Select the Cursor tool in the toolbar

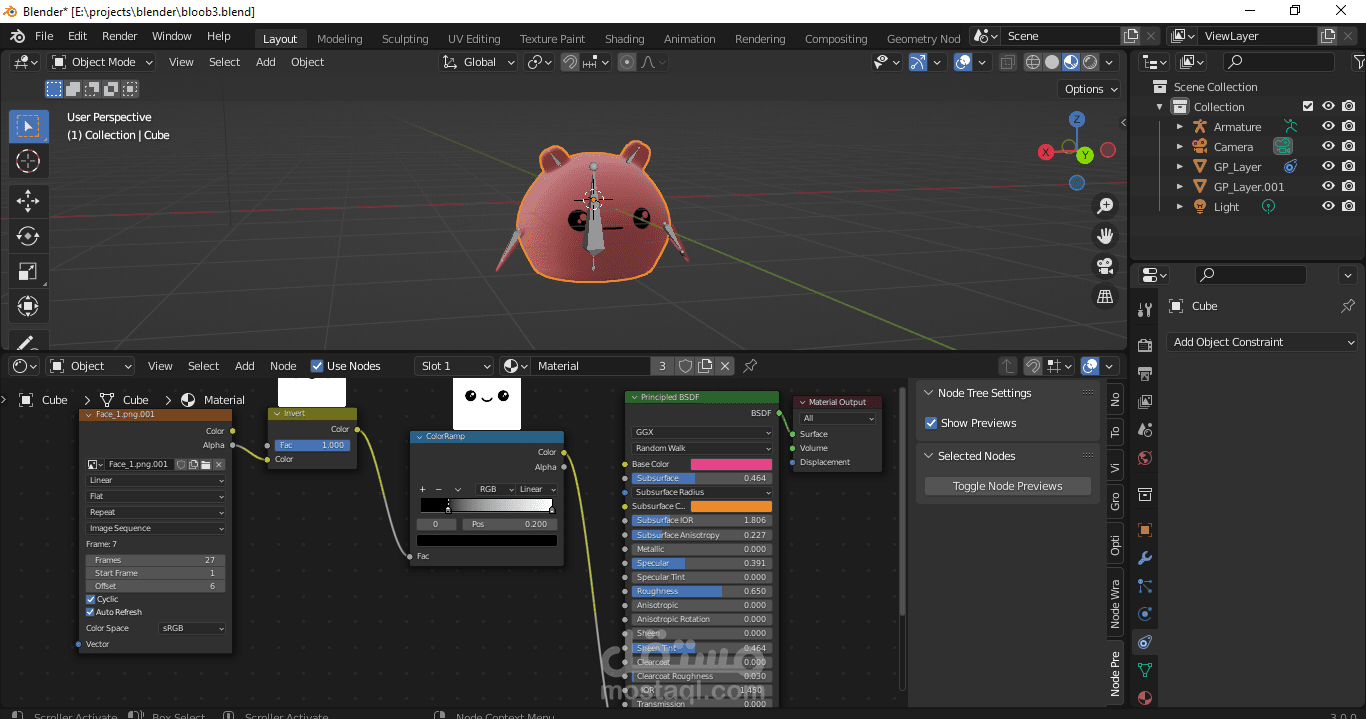[x=28, y=161]
